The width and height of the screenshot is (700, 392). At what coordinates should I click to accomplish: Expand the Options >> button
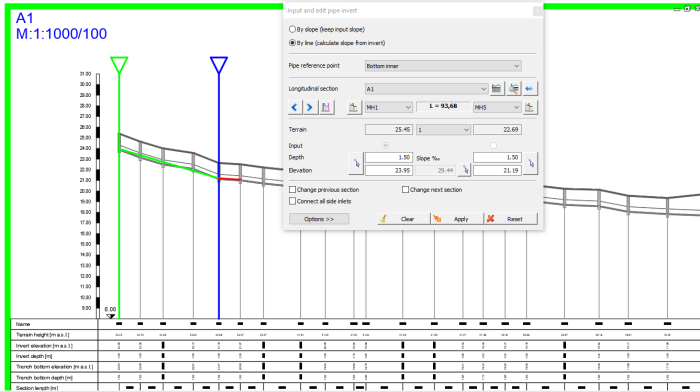(x=319, y=219)
